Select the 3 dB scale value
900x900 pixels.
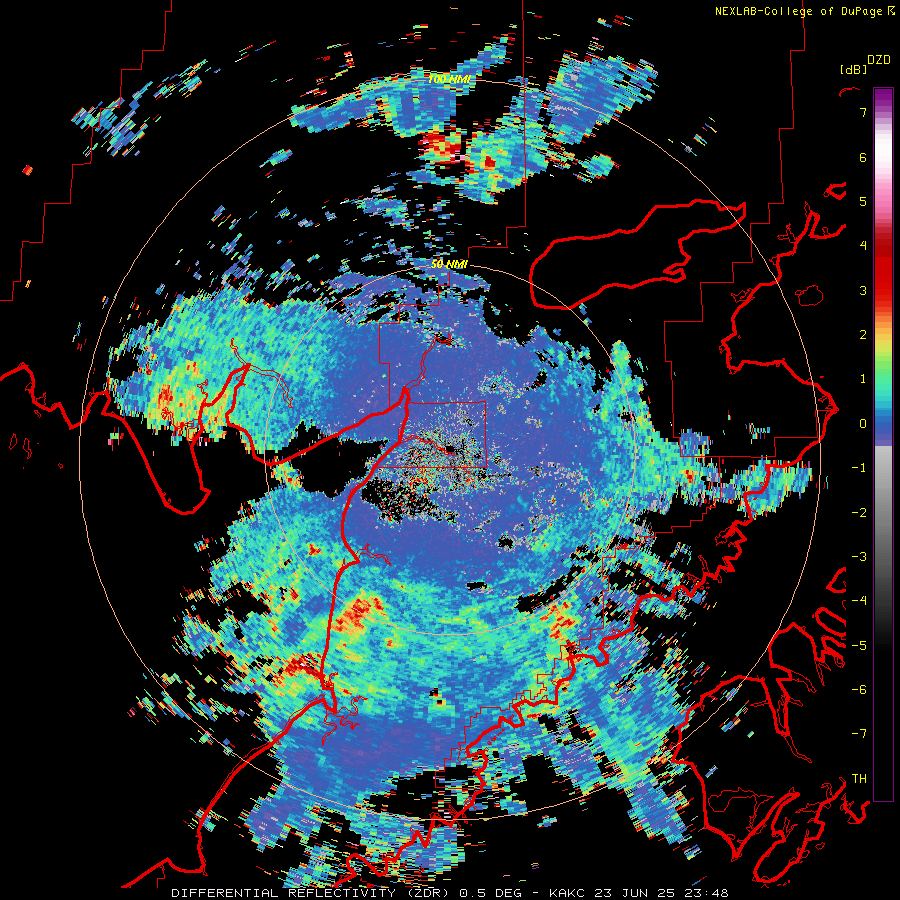863,290
